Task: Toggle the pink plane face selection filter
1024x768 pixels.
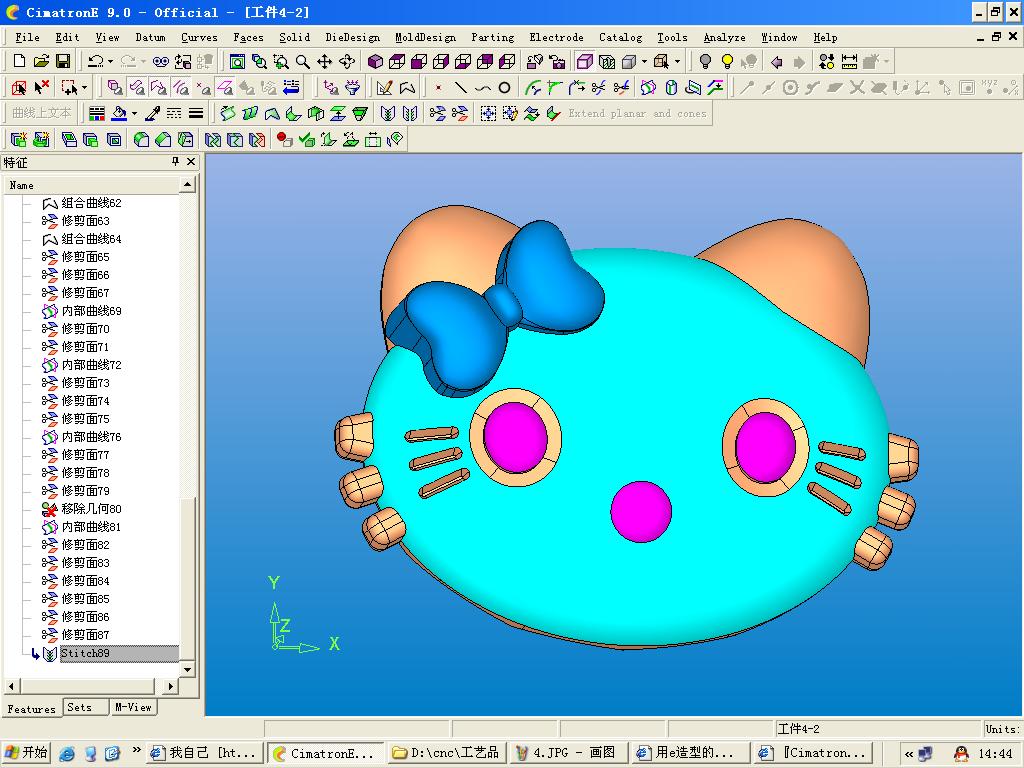Action: [x=225, y=87]
